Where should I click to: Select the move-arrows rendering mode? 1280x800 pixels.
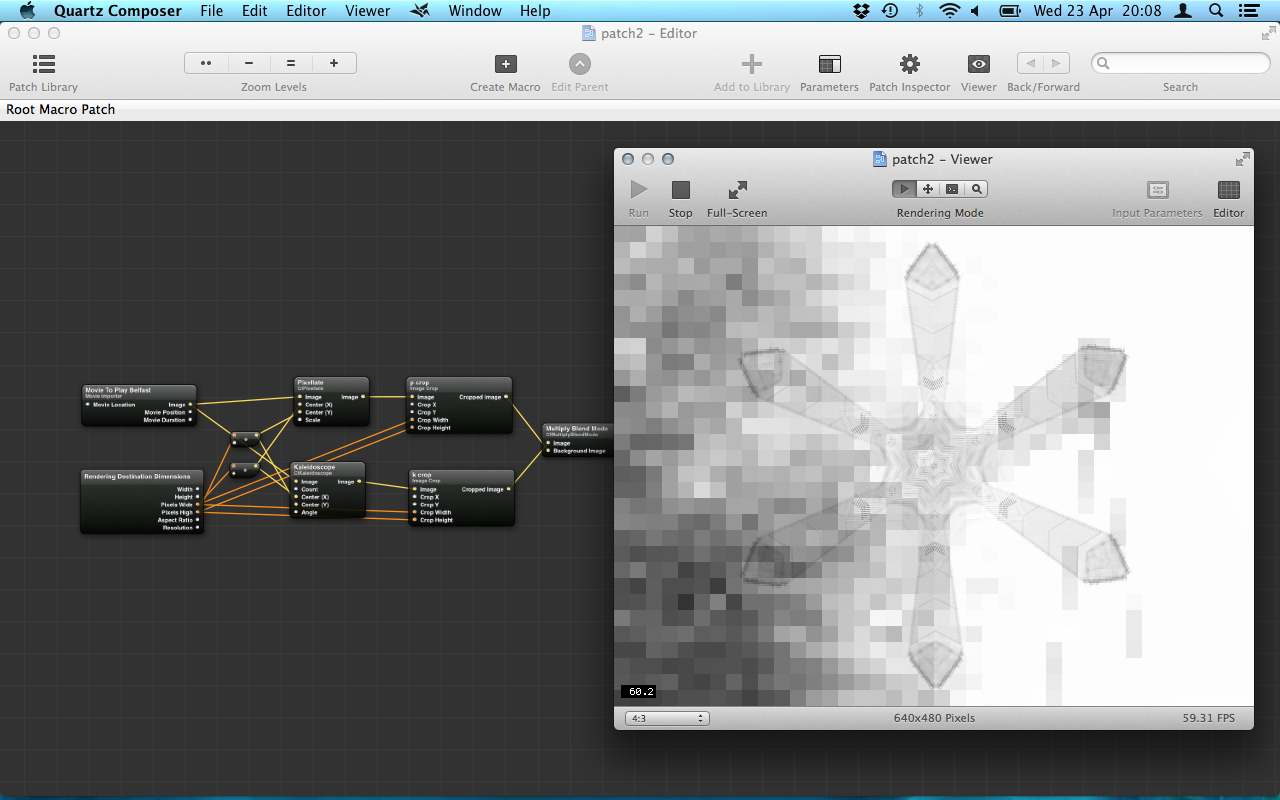[928, 189]
